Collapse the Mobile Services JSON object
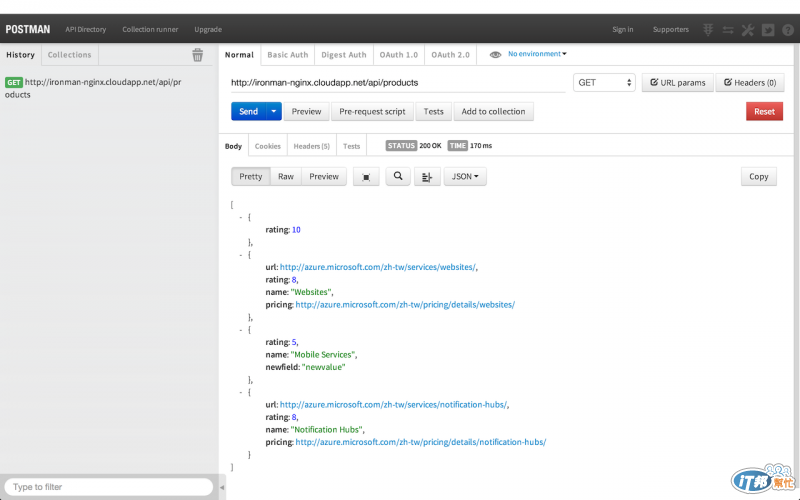Viewport: 800px width, 500px height. (241, 330)
